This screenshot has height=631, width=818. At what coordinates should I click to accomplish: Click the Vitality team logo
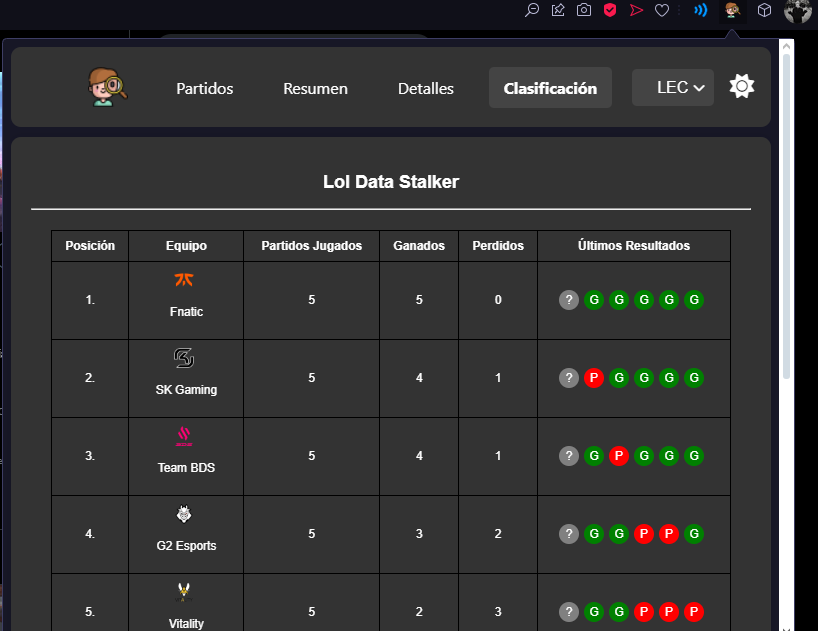(184, 592)
